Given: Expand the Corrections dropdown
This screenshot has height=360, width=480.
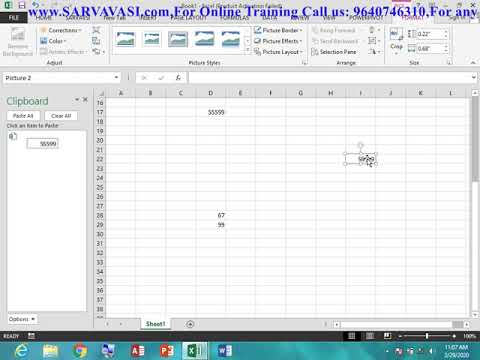Looking at the screenshot, I should click(61, 30).
